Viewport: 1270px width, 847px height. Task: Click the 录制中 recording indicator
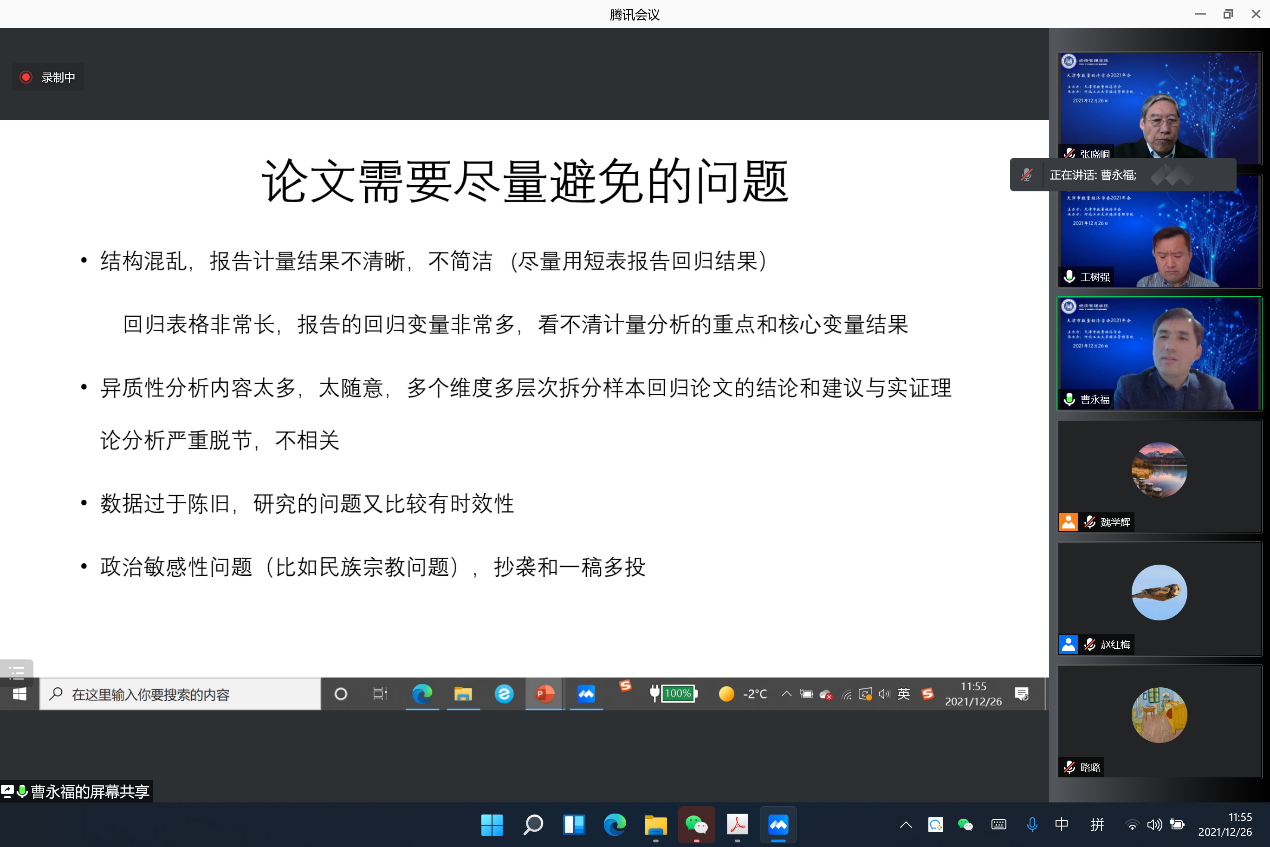click(48, 77)
